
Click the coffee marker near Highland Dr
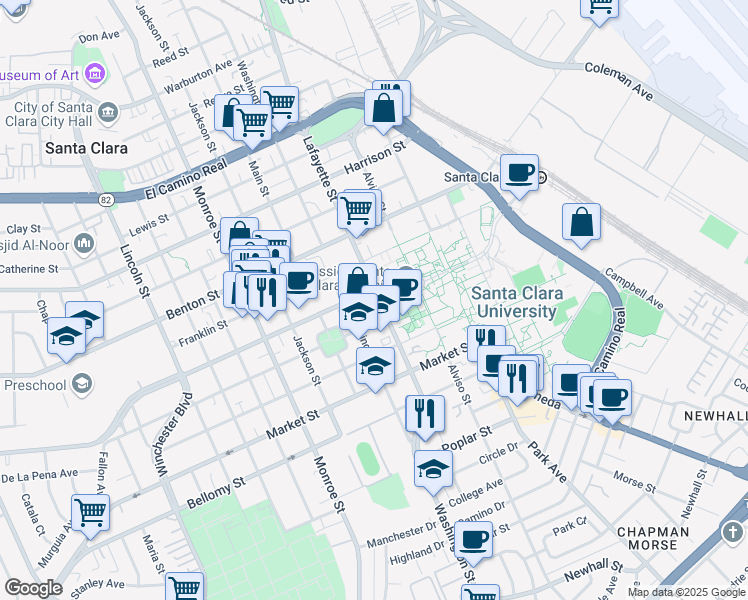tap(473, 541)
